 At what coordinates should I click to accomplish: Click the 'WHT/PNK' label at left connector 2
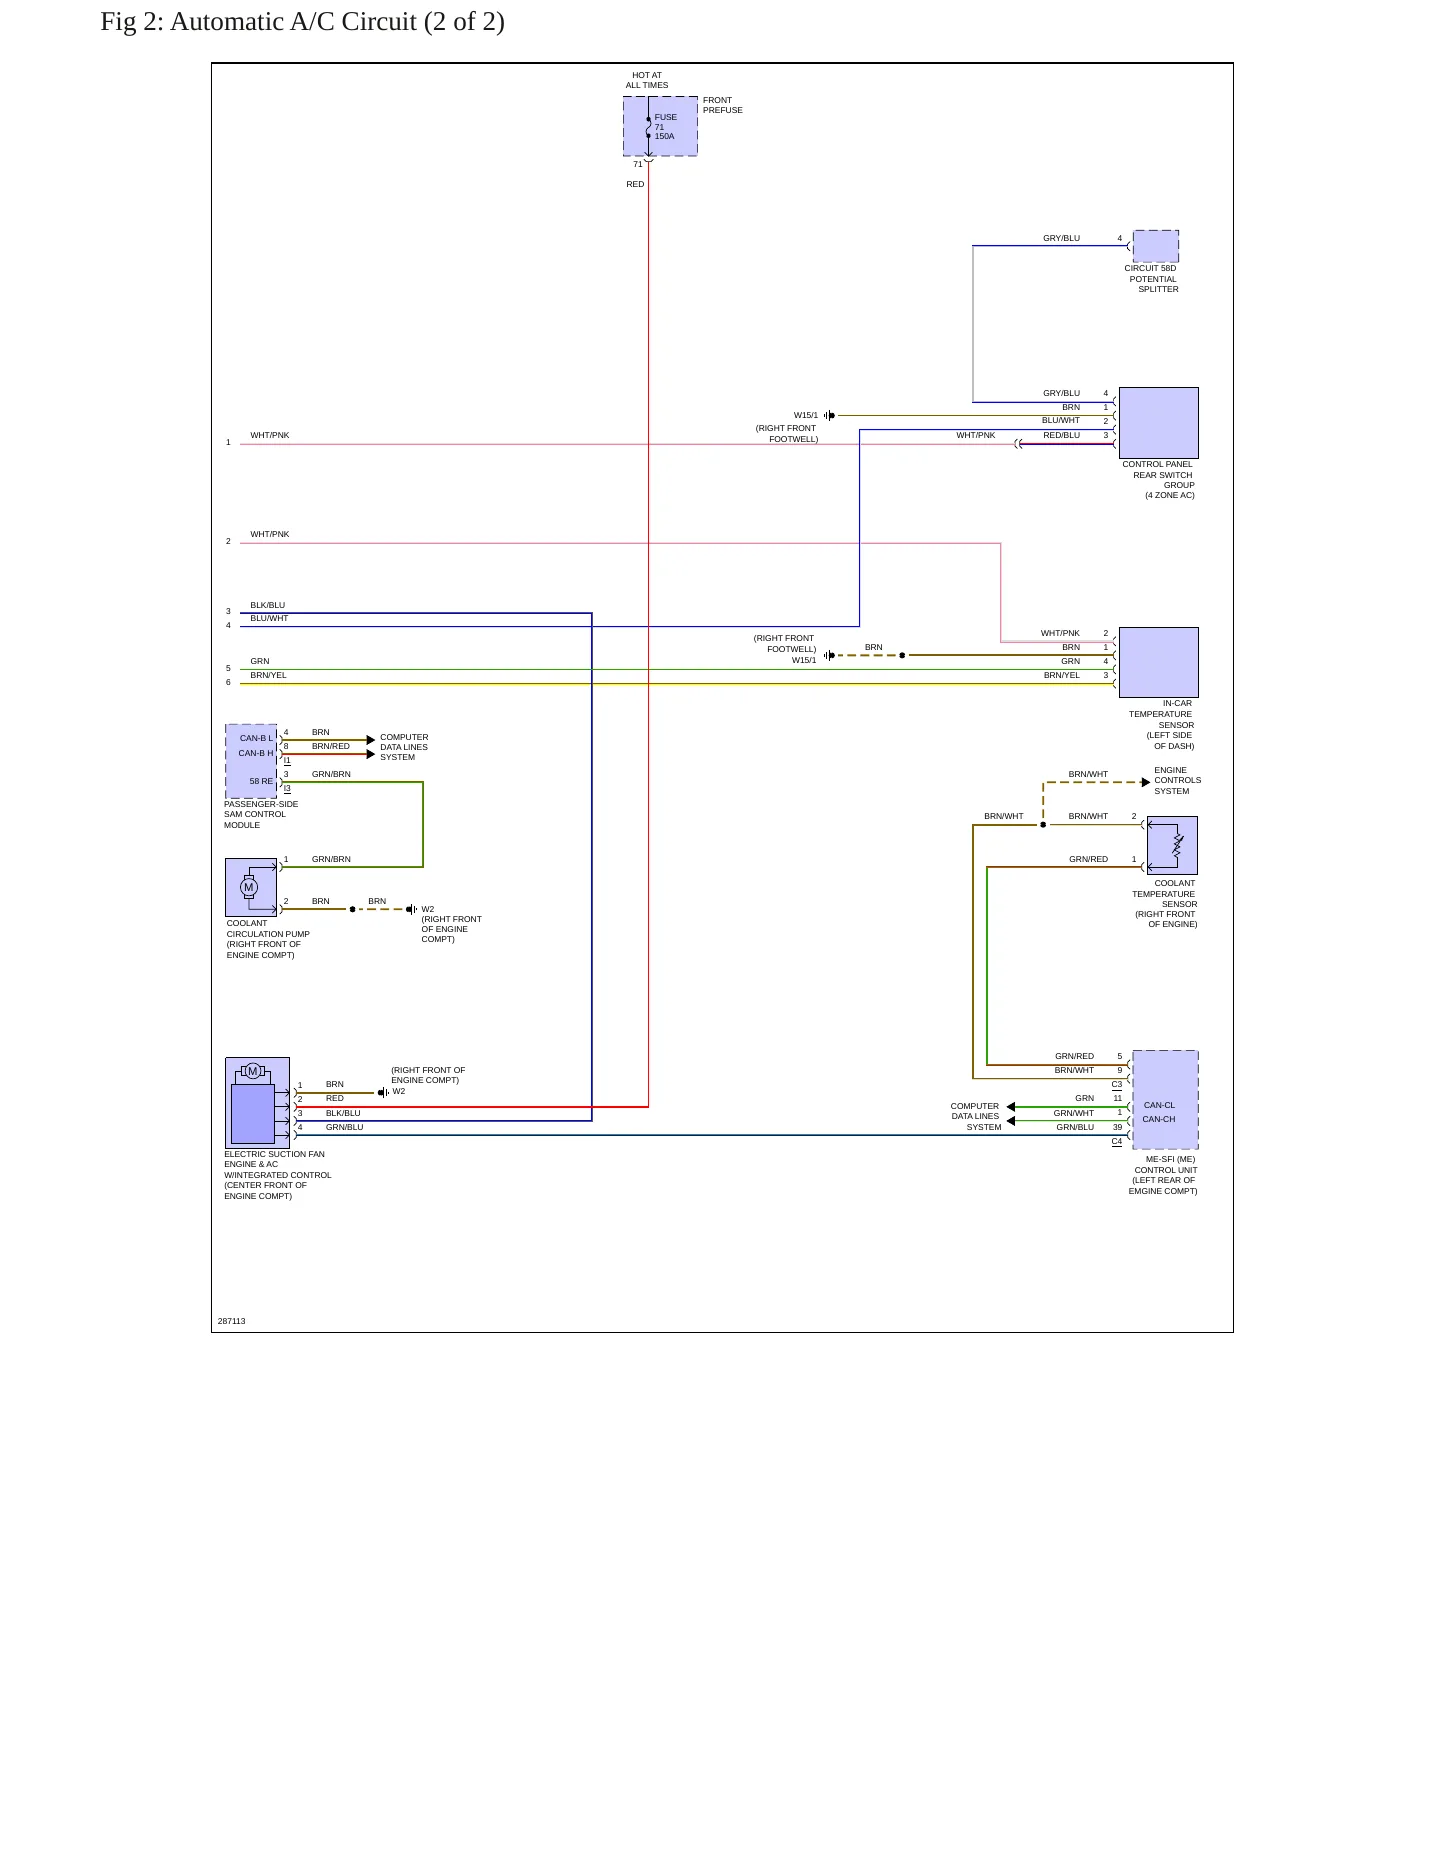[270, 534]
